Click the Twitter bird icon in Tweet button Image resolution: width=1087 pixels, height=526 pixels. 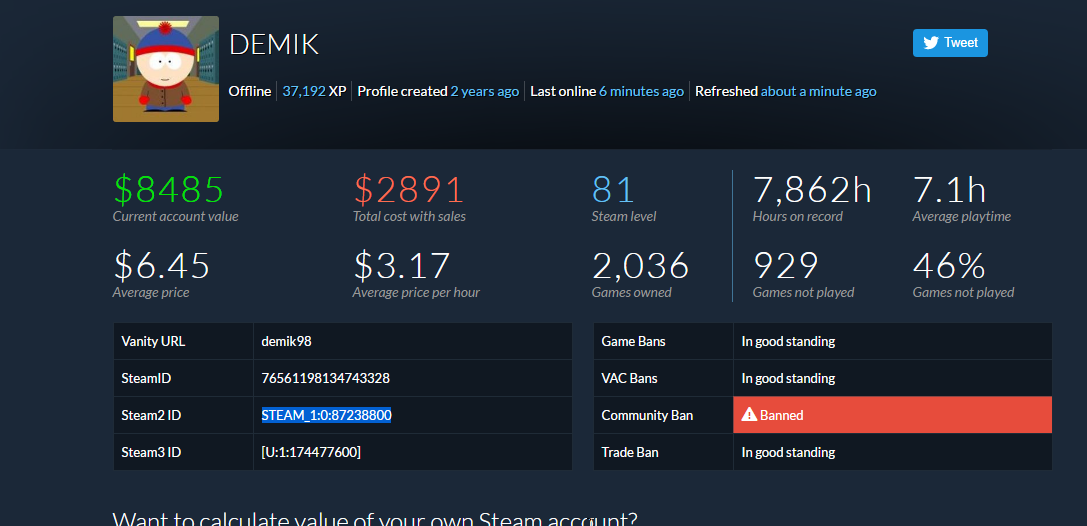(931, 43)
